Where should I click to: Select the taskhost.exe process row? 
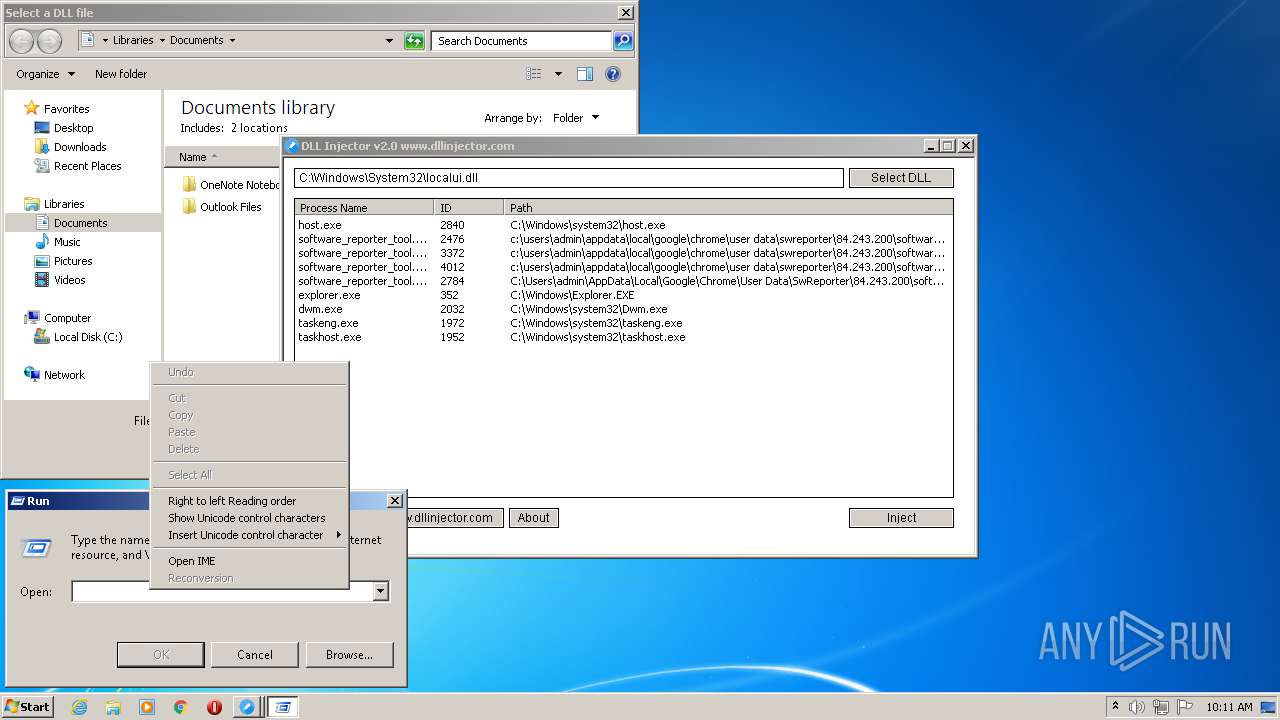tap(623, 337)
